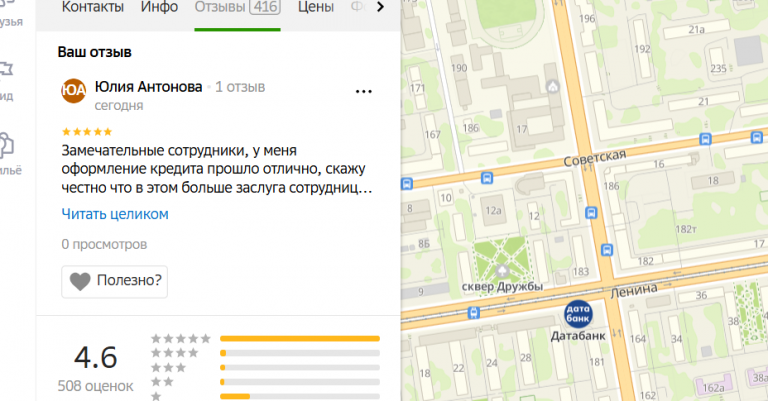This screenshot has height=401, width=768.
Task: Switch to the Инфо tab
Action: [159, 7]
